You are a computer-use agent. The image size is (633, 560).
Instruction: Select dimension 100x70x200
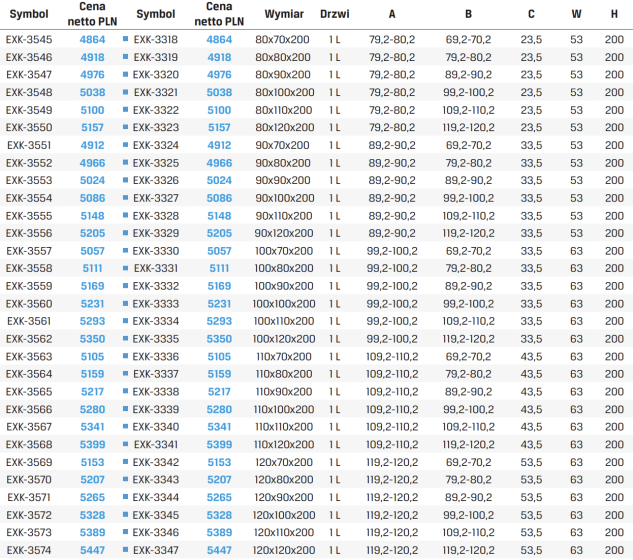coord(284,251)
